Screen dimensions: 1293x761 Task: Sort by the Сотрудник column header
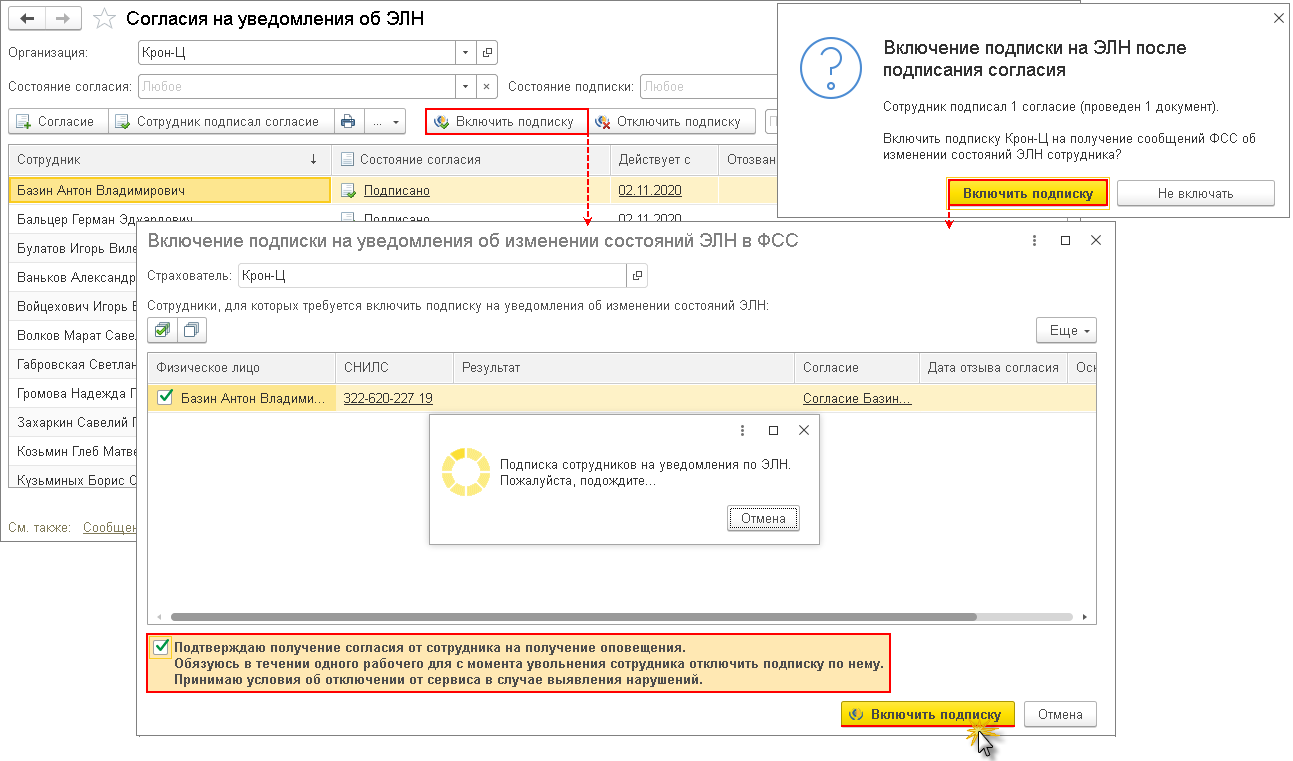click(170, 159)
